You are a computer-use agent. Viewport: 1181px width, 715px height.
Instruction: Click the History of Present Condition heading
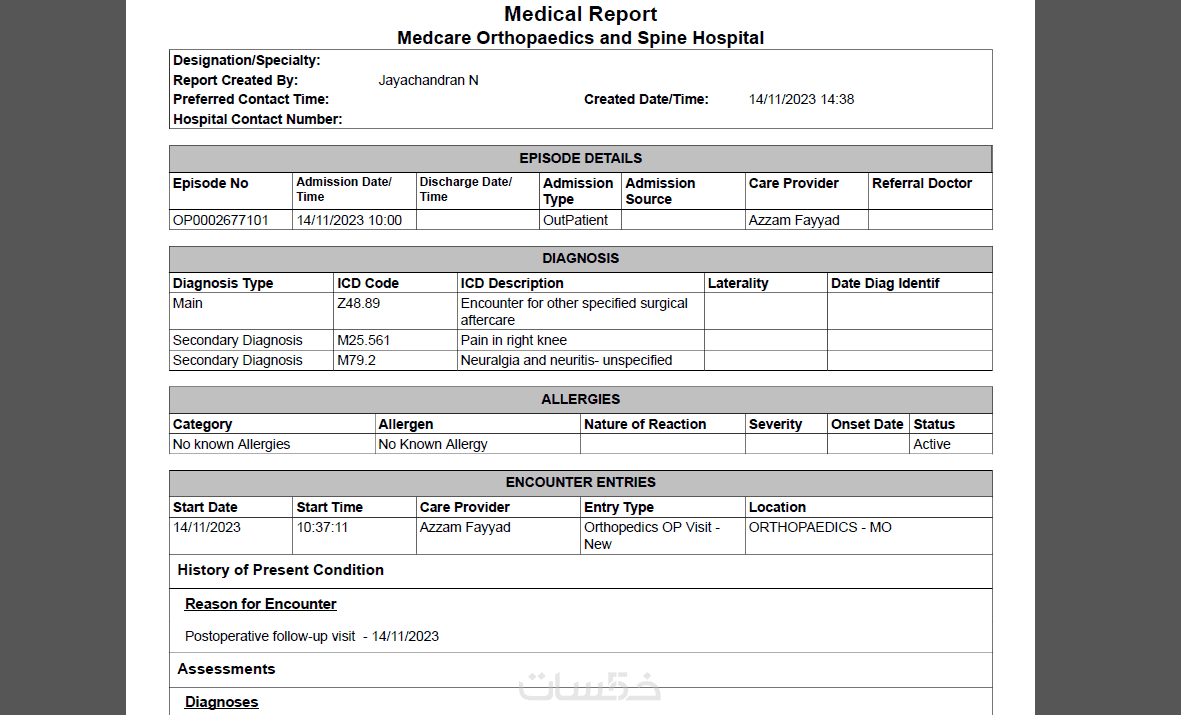click(280, 570)
